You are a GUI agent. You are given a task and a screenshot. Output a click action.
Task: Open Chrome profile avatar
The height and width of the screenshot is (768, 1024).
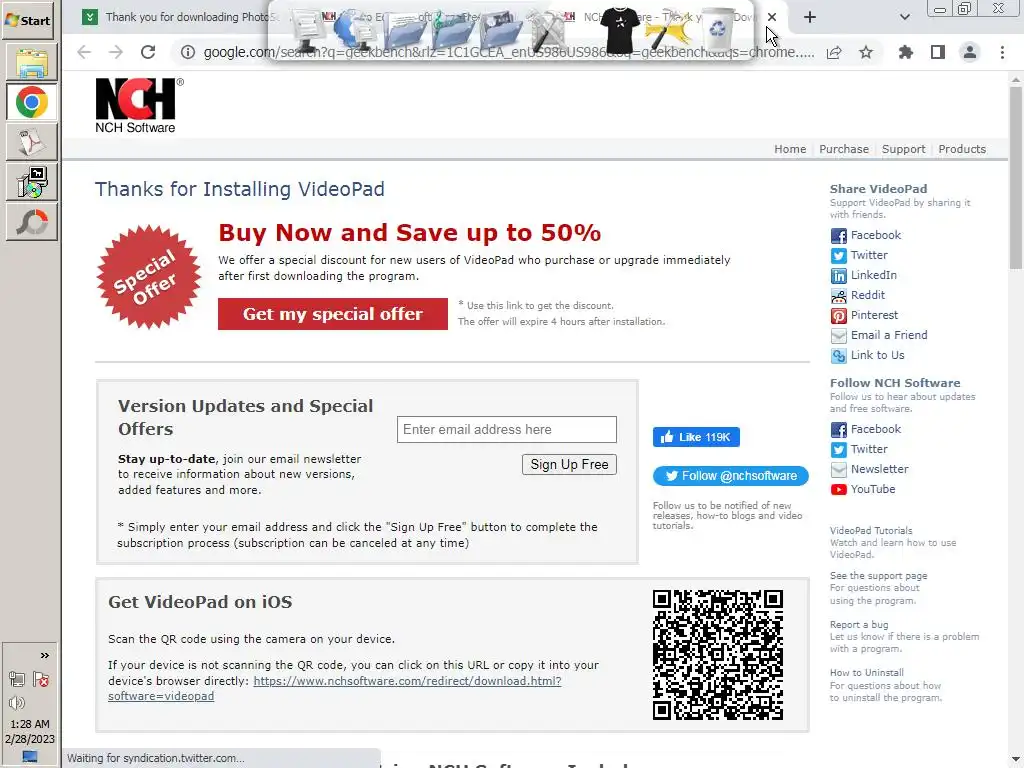(x=970, y=52)
